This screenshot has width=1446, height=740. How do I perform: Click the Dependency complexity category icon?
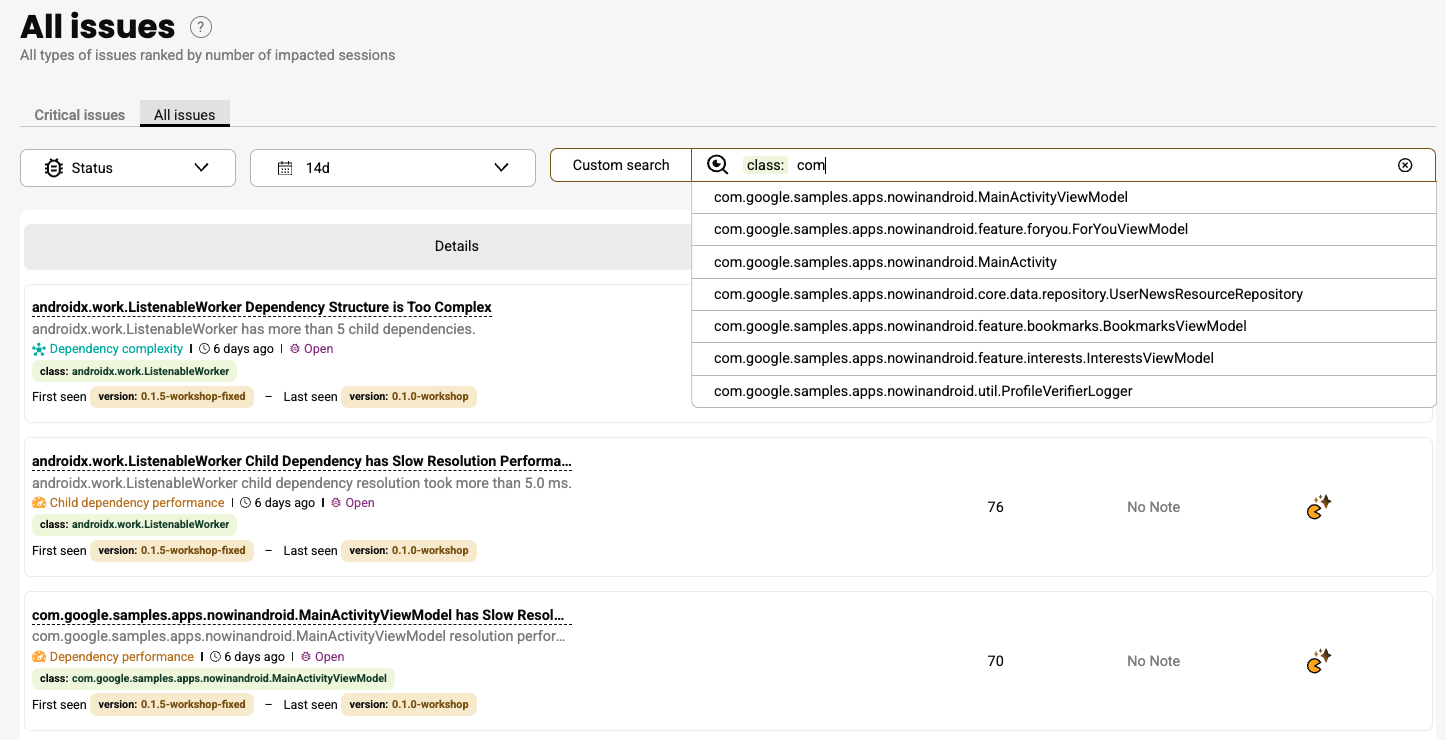coord(39,349)
